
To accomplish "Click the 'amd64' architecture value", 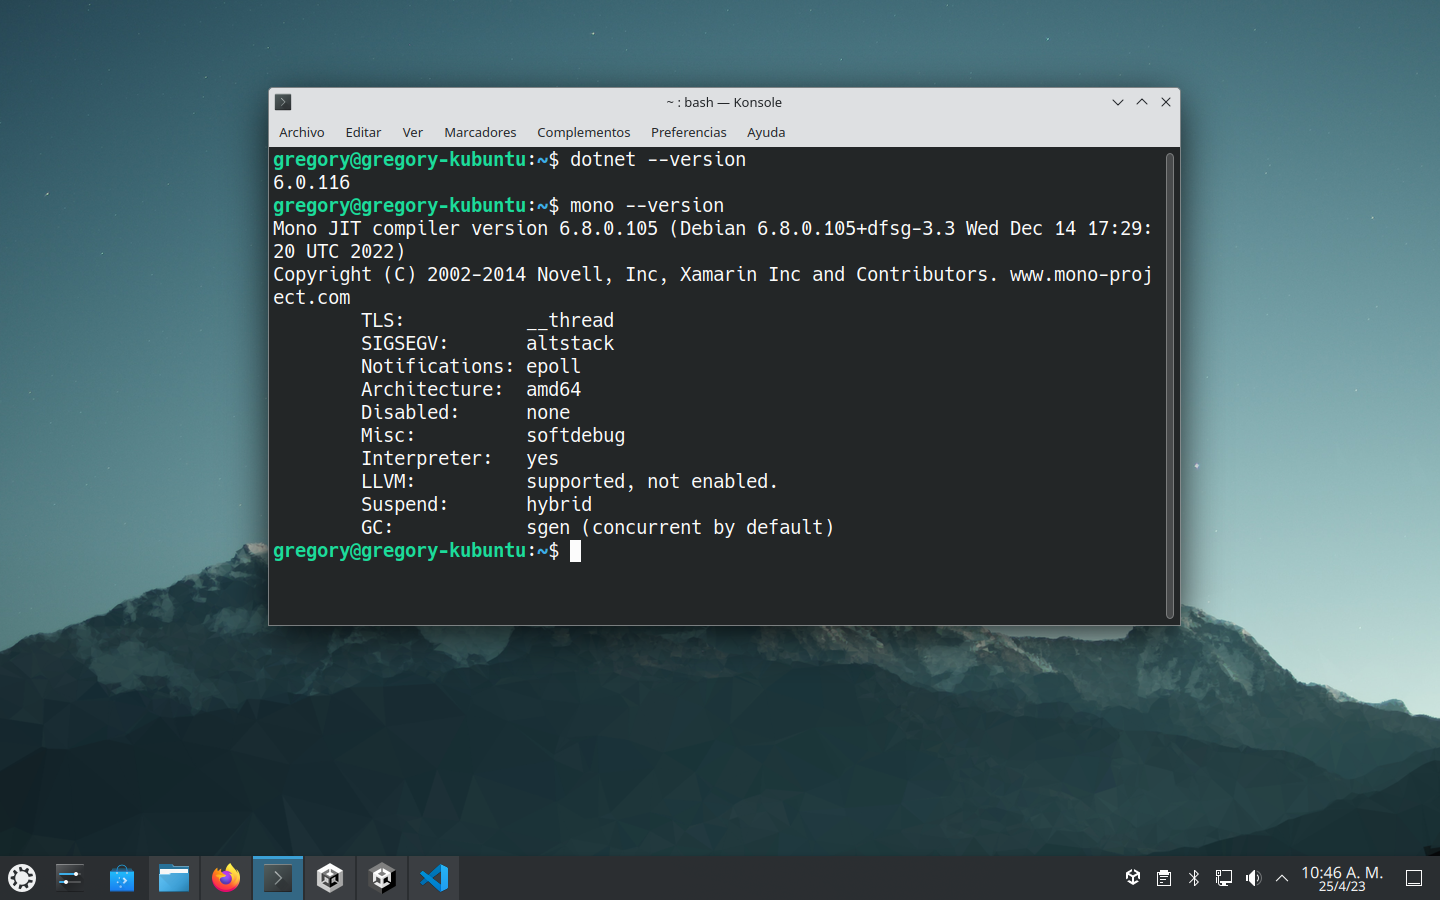I will point(553,390).
